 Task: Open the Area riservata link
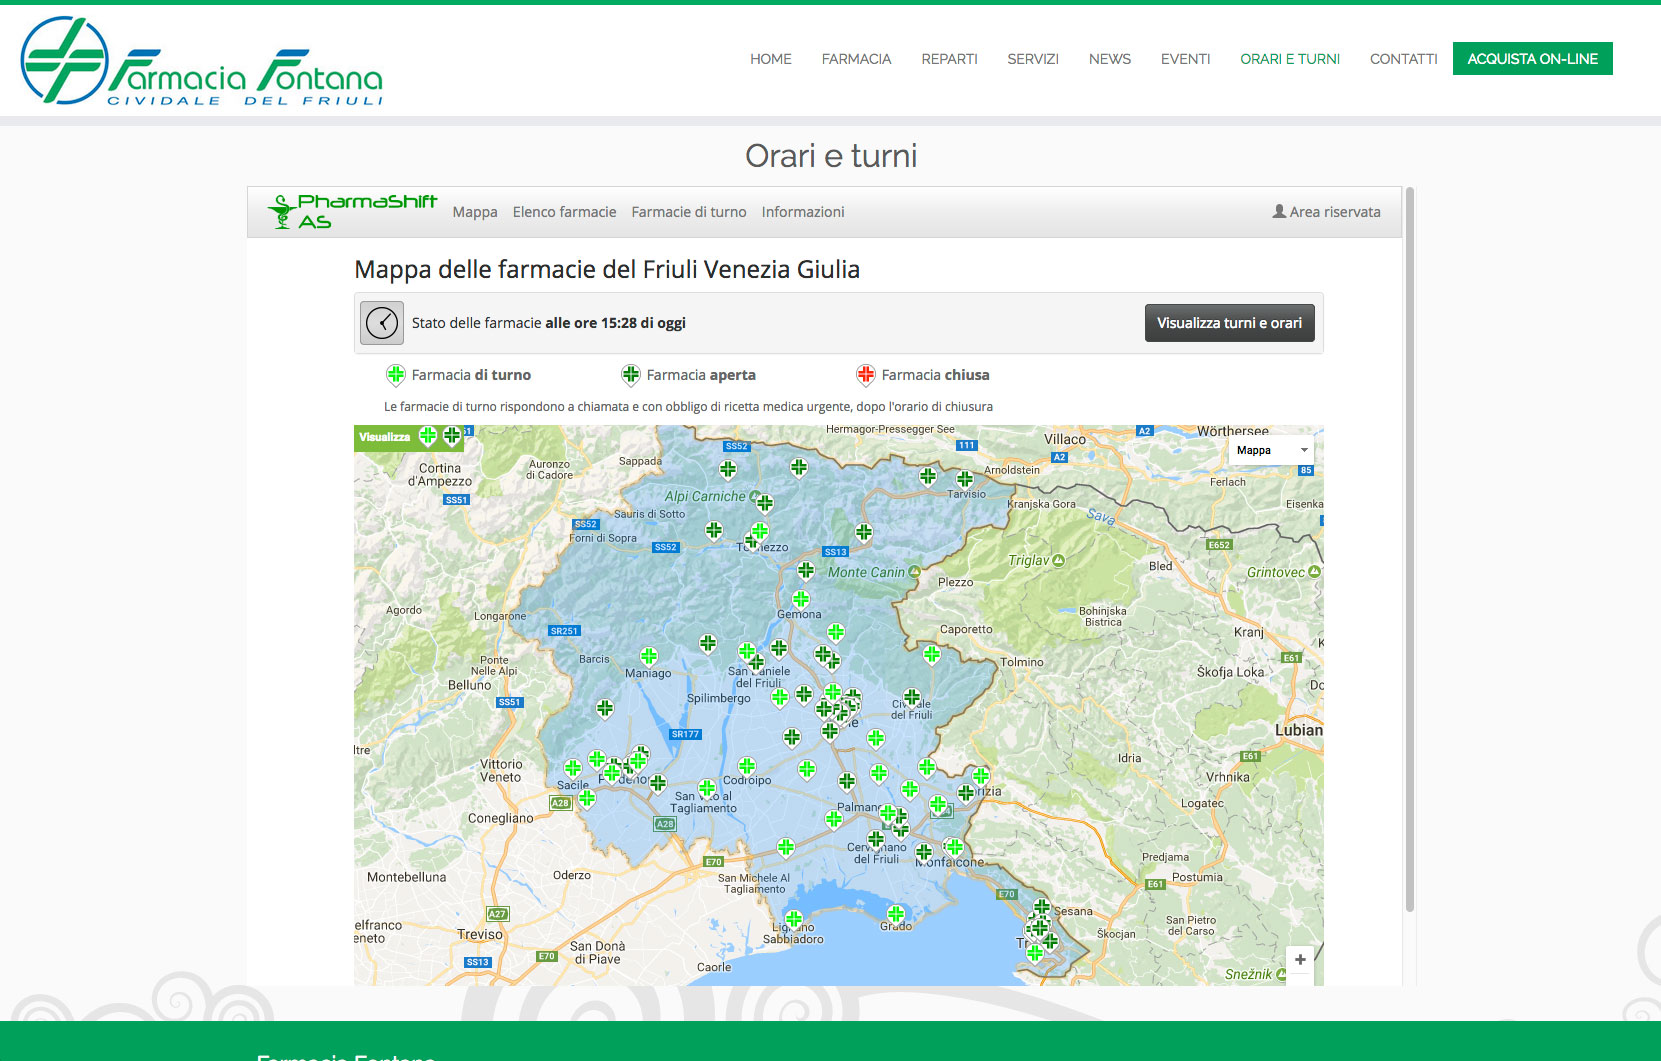point(1326,212)
